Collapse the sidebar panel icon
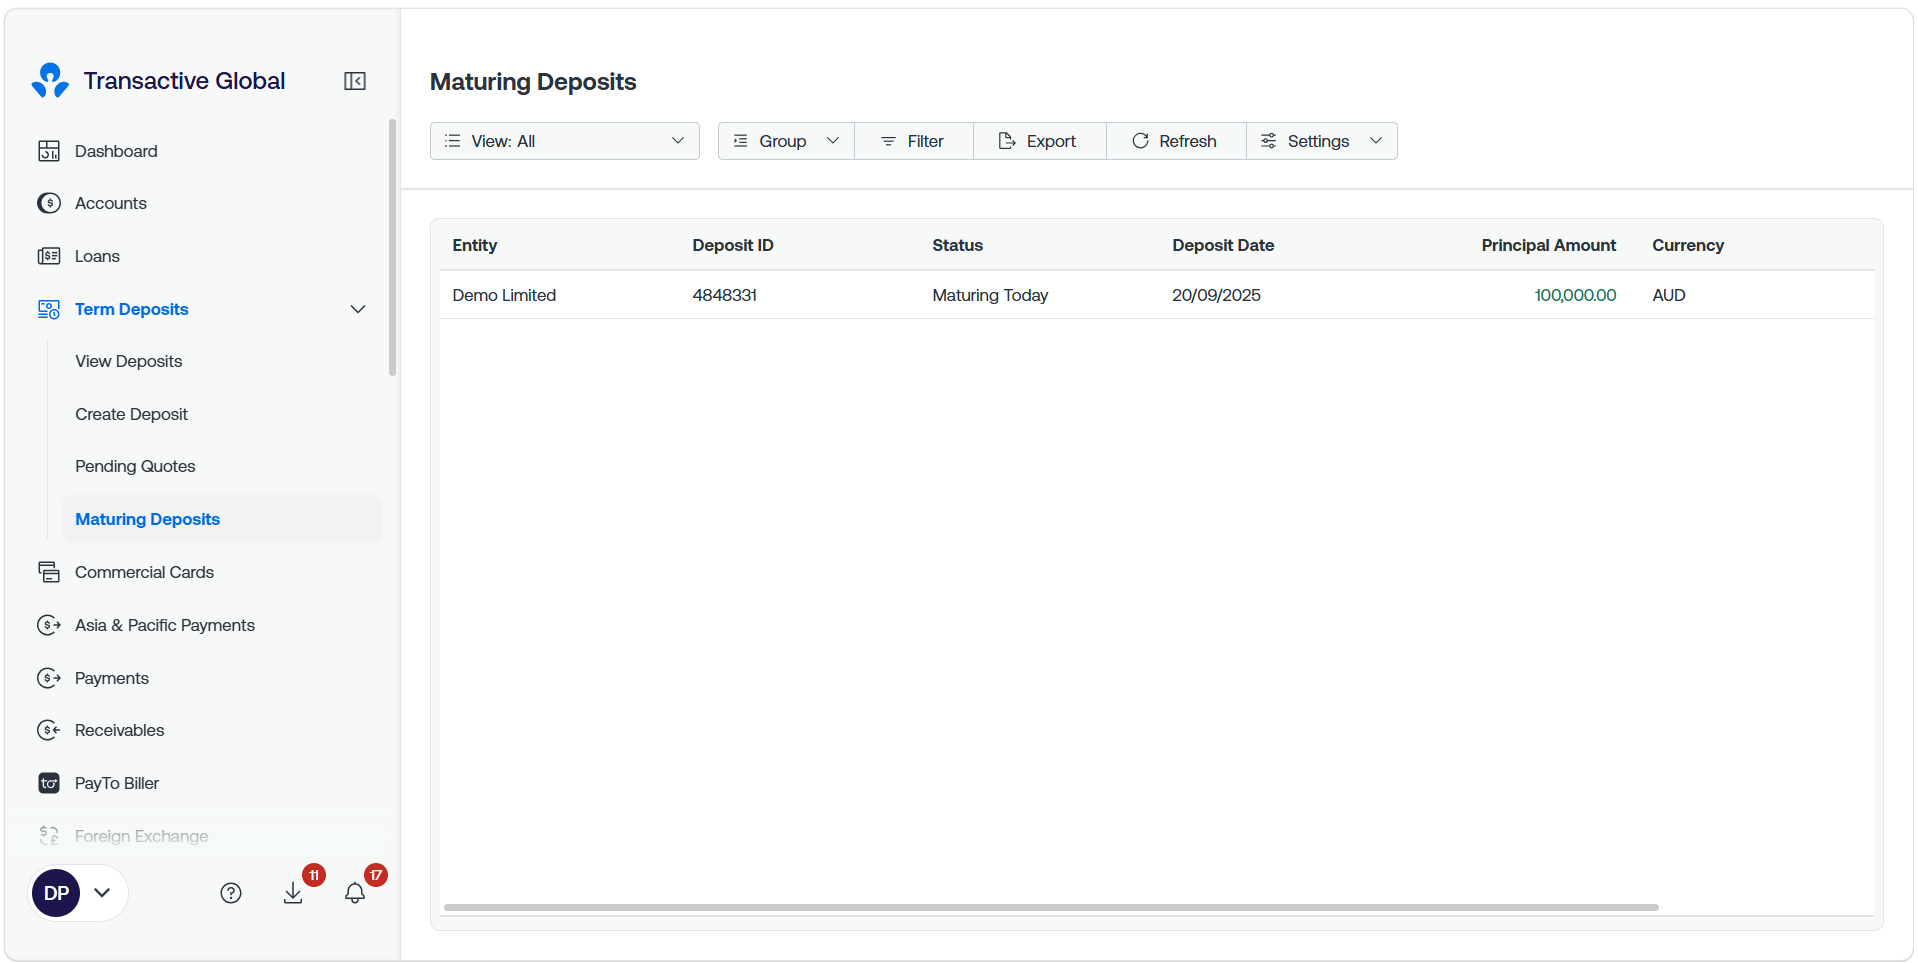 [x=355, y=81]
